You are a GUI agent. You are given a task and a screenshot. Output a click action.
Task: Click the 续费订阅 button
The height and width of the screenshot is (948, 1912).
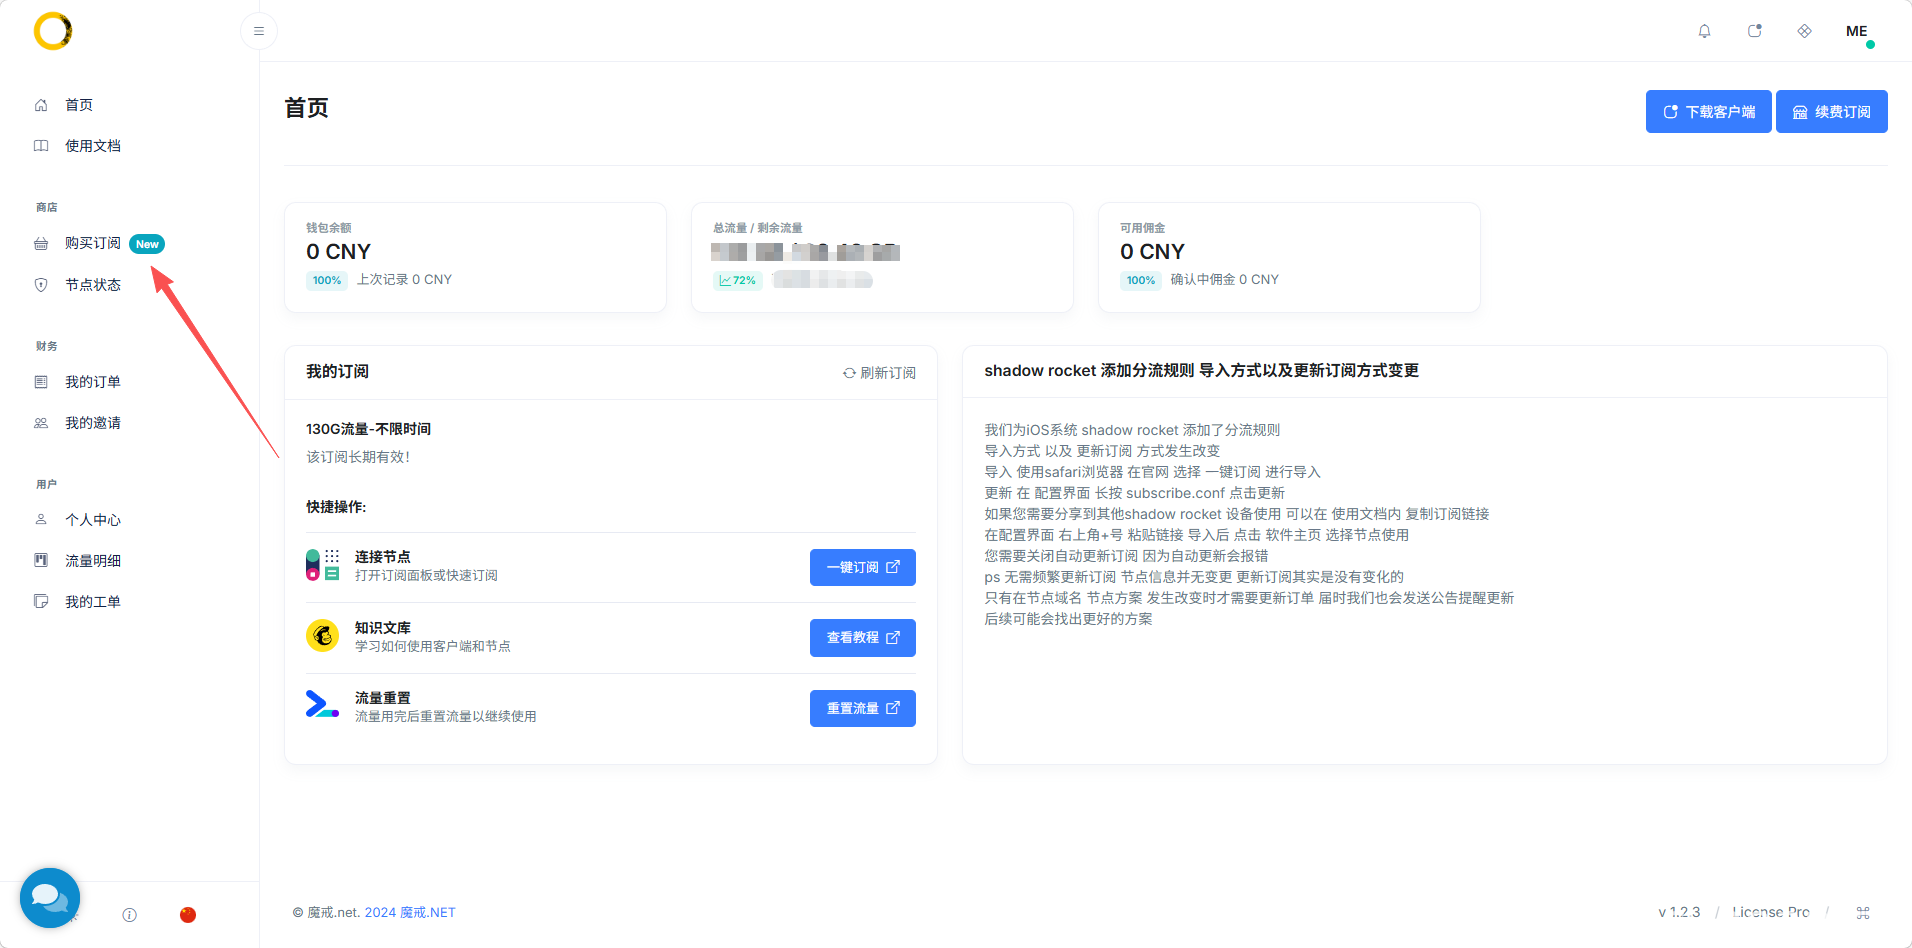point(1831,111)
